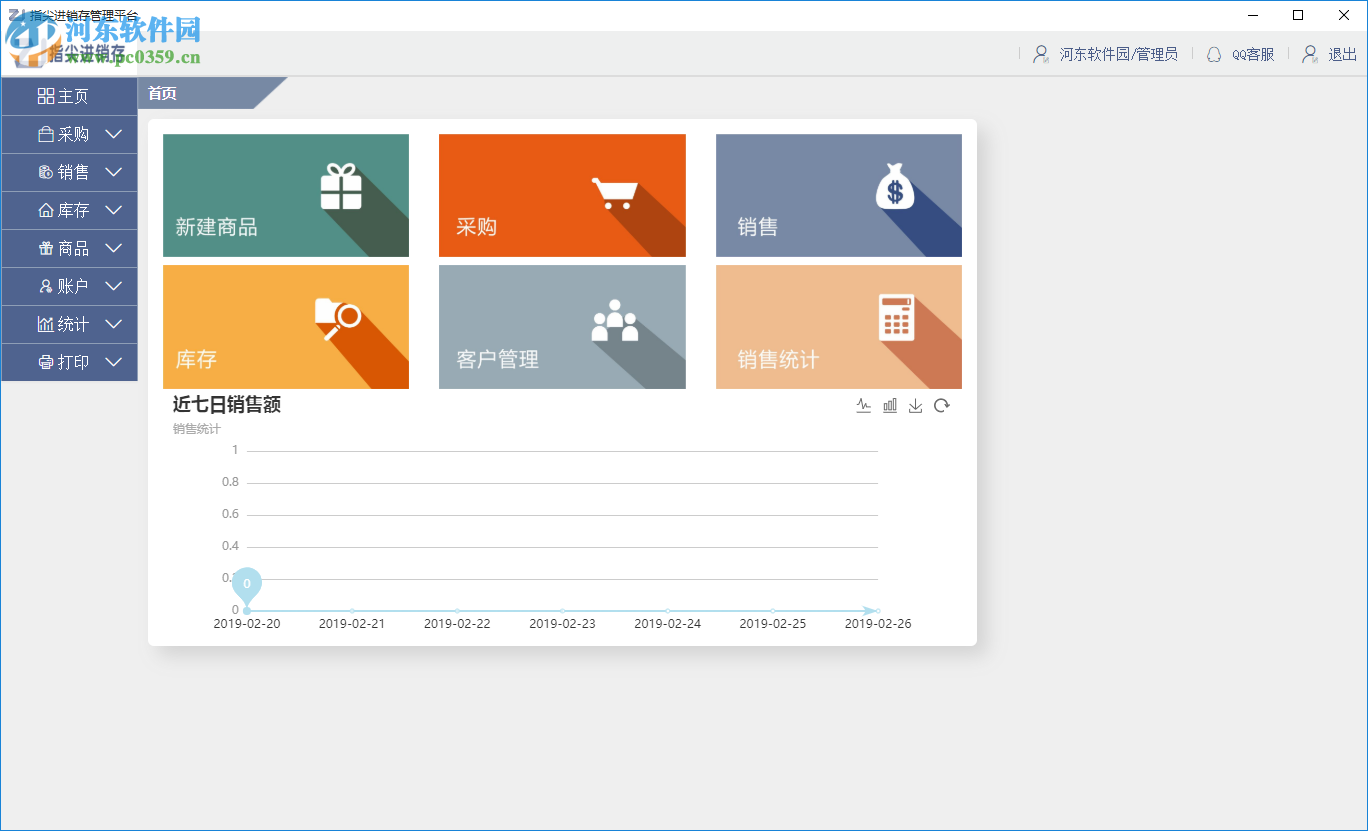The height and width of the screenshot is (831, 1368).
Task: Click the 2019-02-21 data point on the chart
Action: coord(352,610)
